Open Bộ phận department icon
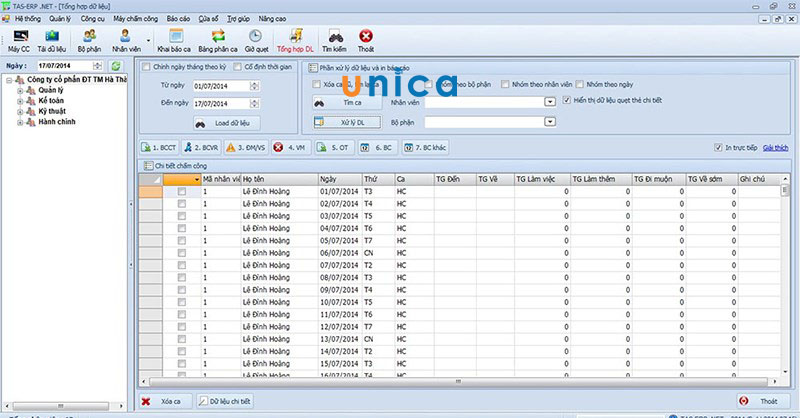 point(89,40)
